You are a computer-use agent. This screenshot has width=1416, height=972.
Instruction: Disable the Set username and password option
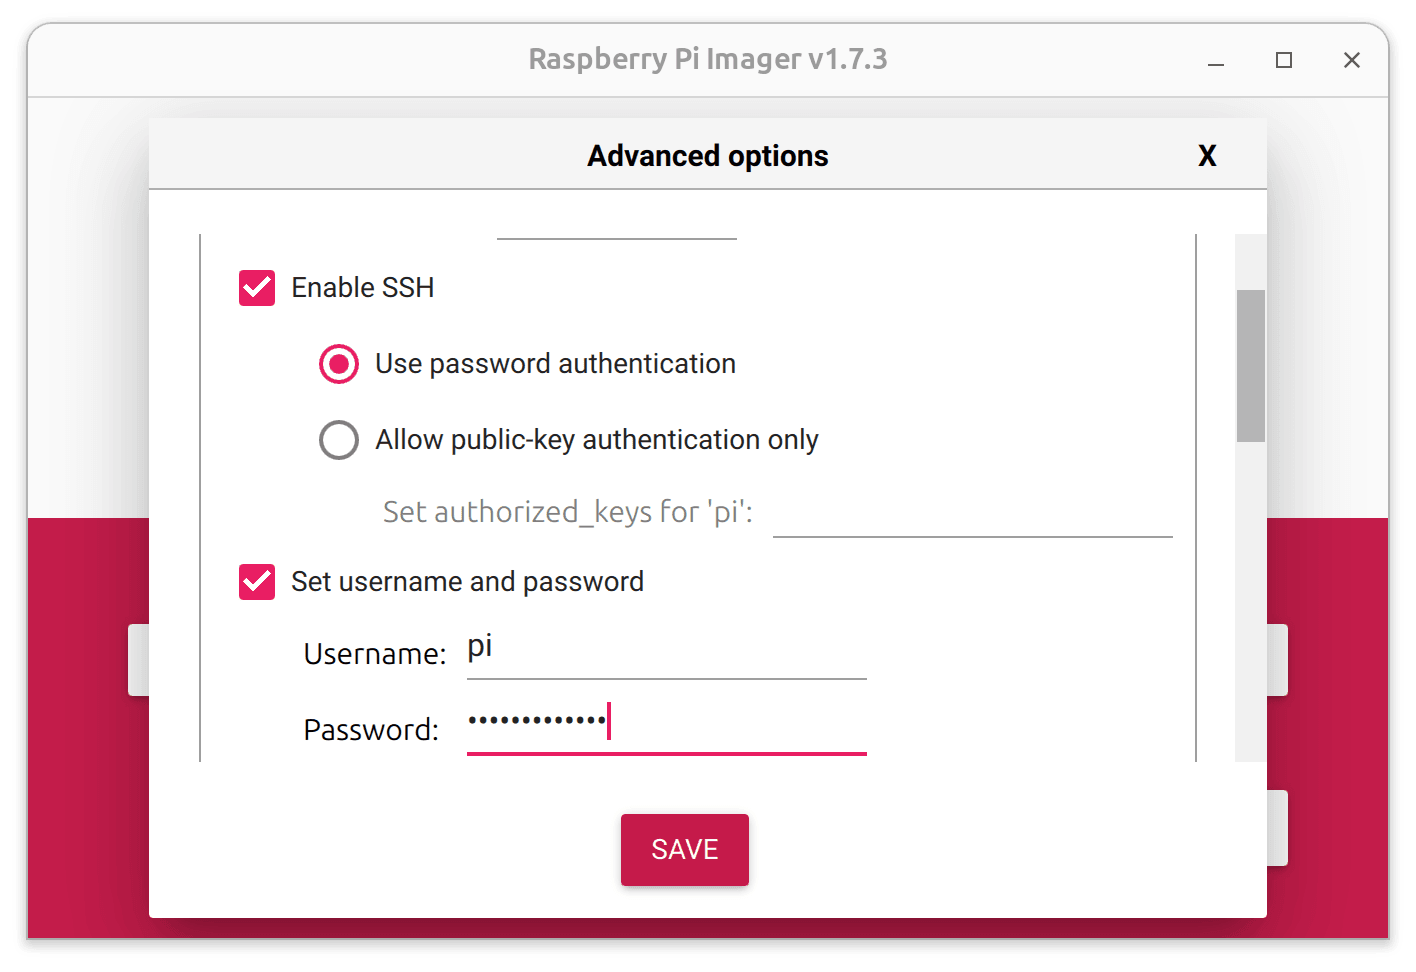(x=257, y=581)
